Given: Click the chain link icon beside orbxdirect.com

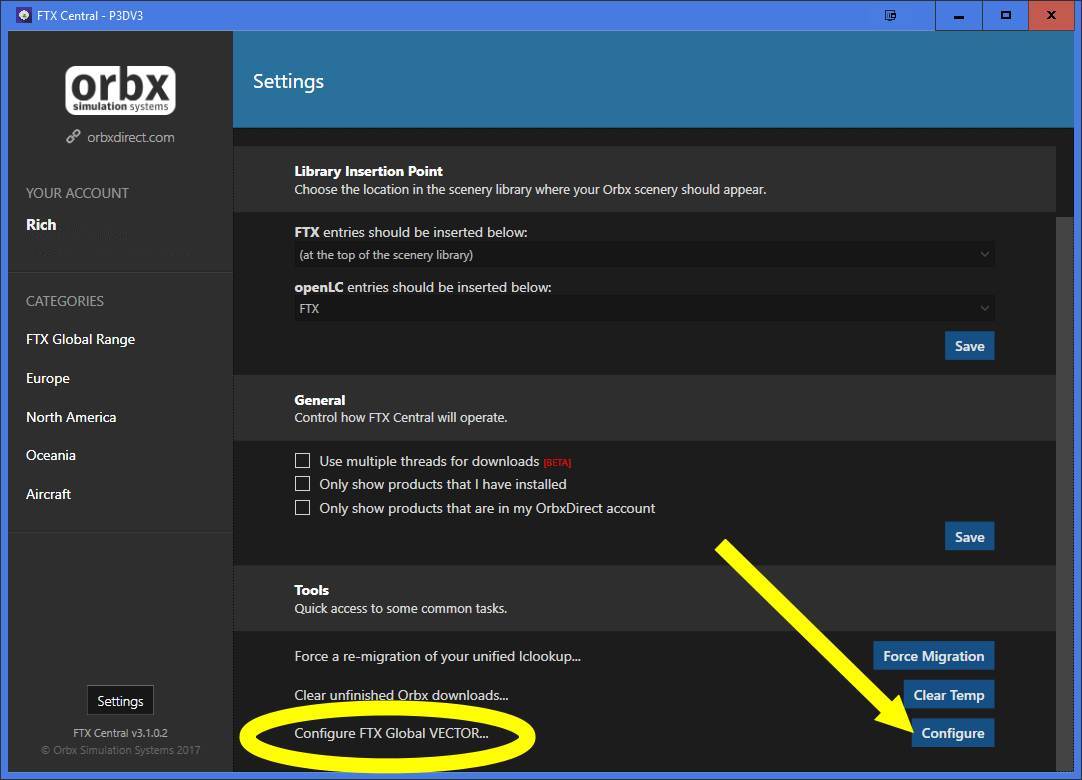Looking at the screenshot, I should pos(73,137).
